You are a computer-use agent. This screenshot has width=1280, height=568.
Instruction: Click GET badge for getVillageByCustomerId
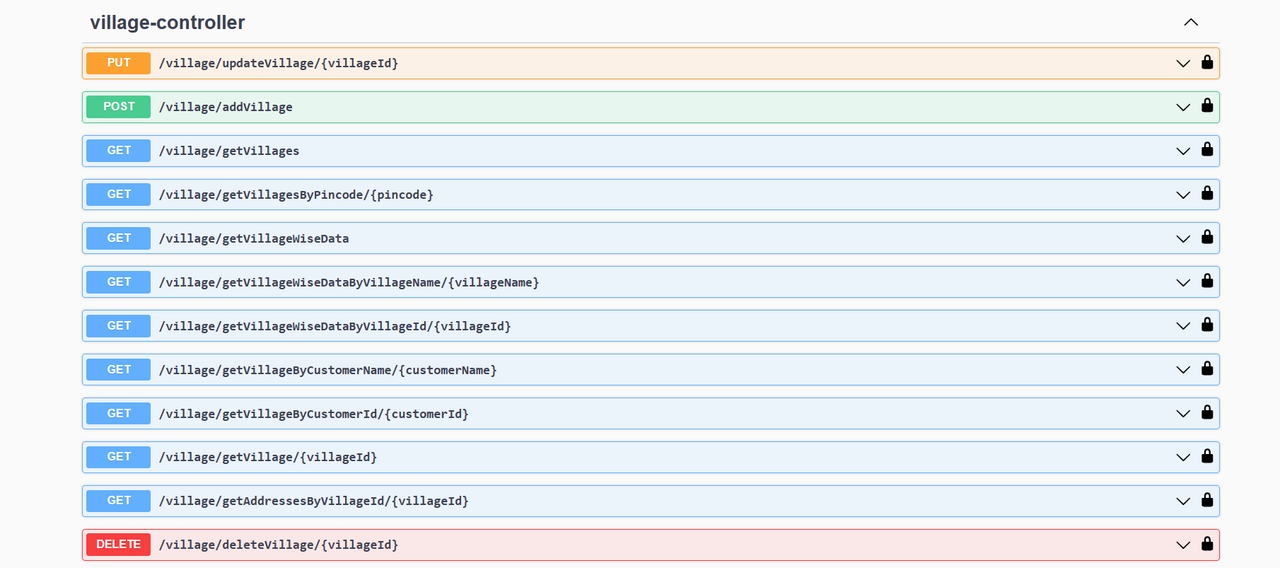118,413
